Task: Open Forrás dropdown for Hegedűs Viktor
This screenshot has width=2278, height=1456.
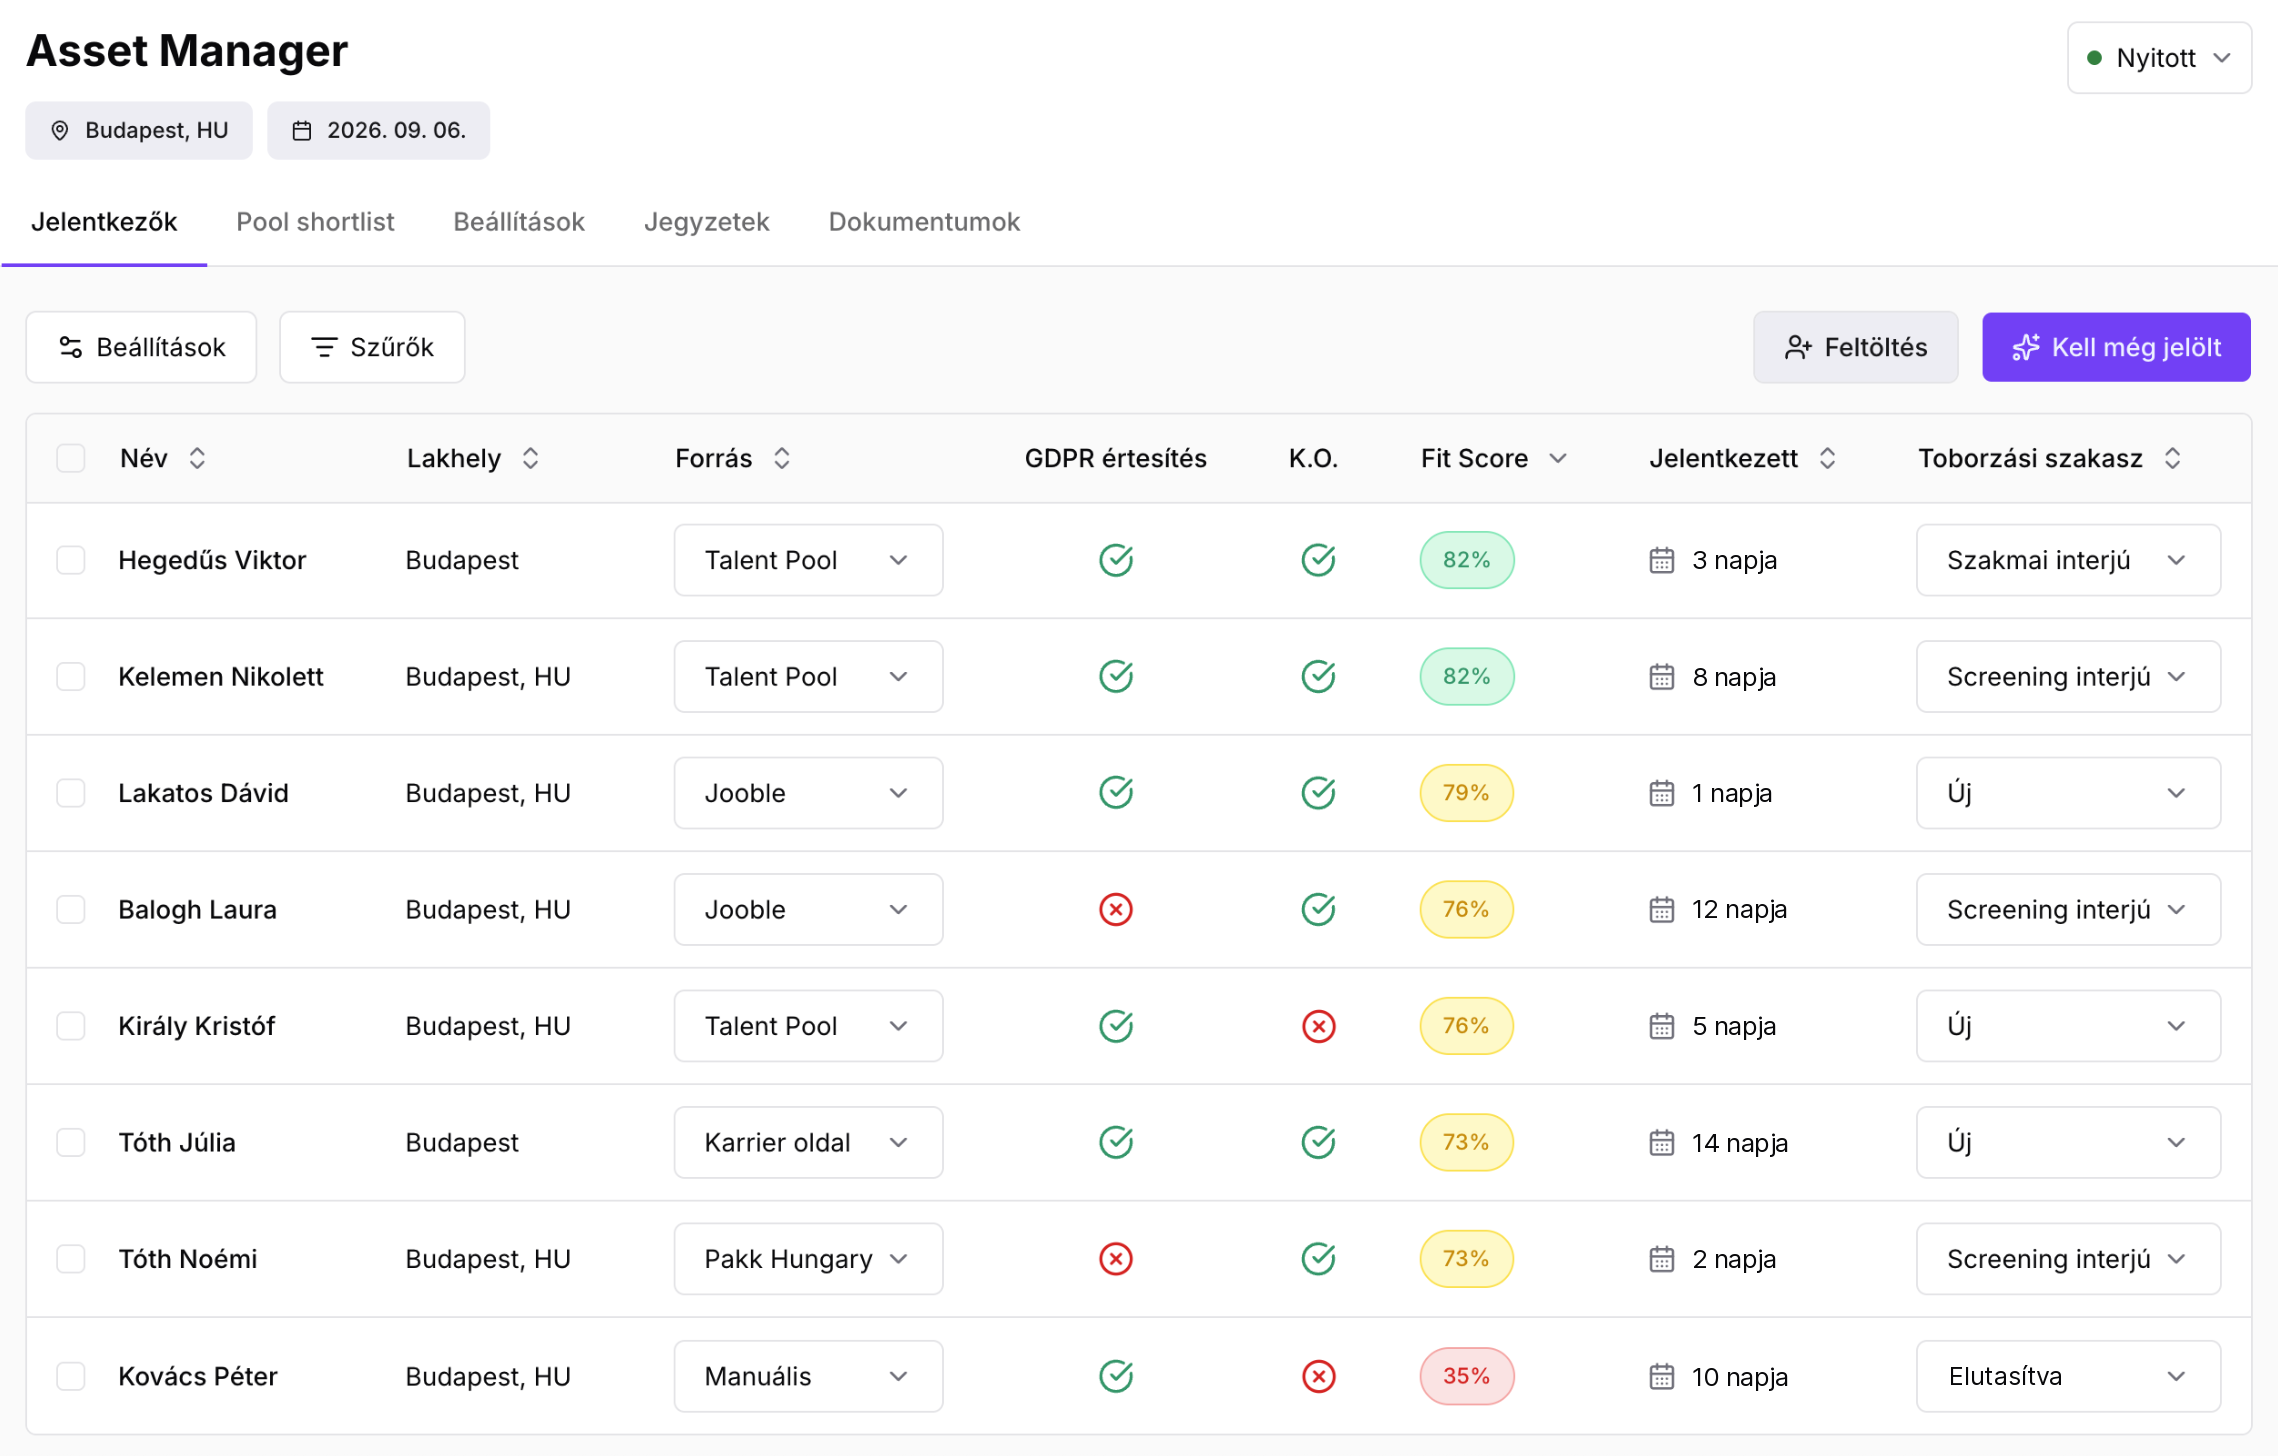Action: [x=808, y=560]
